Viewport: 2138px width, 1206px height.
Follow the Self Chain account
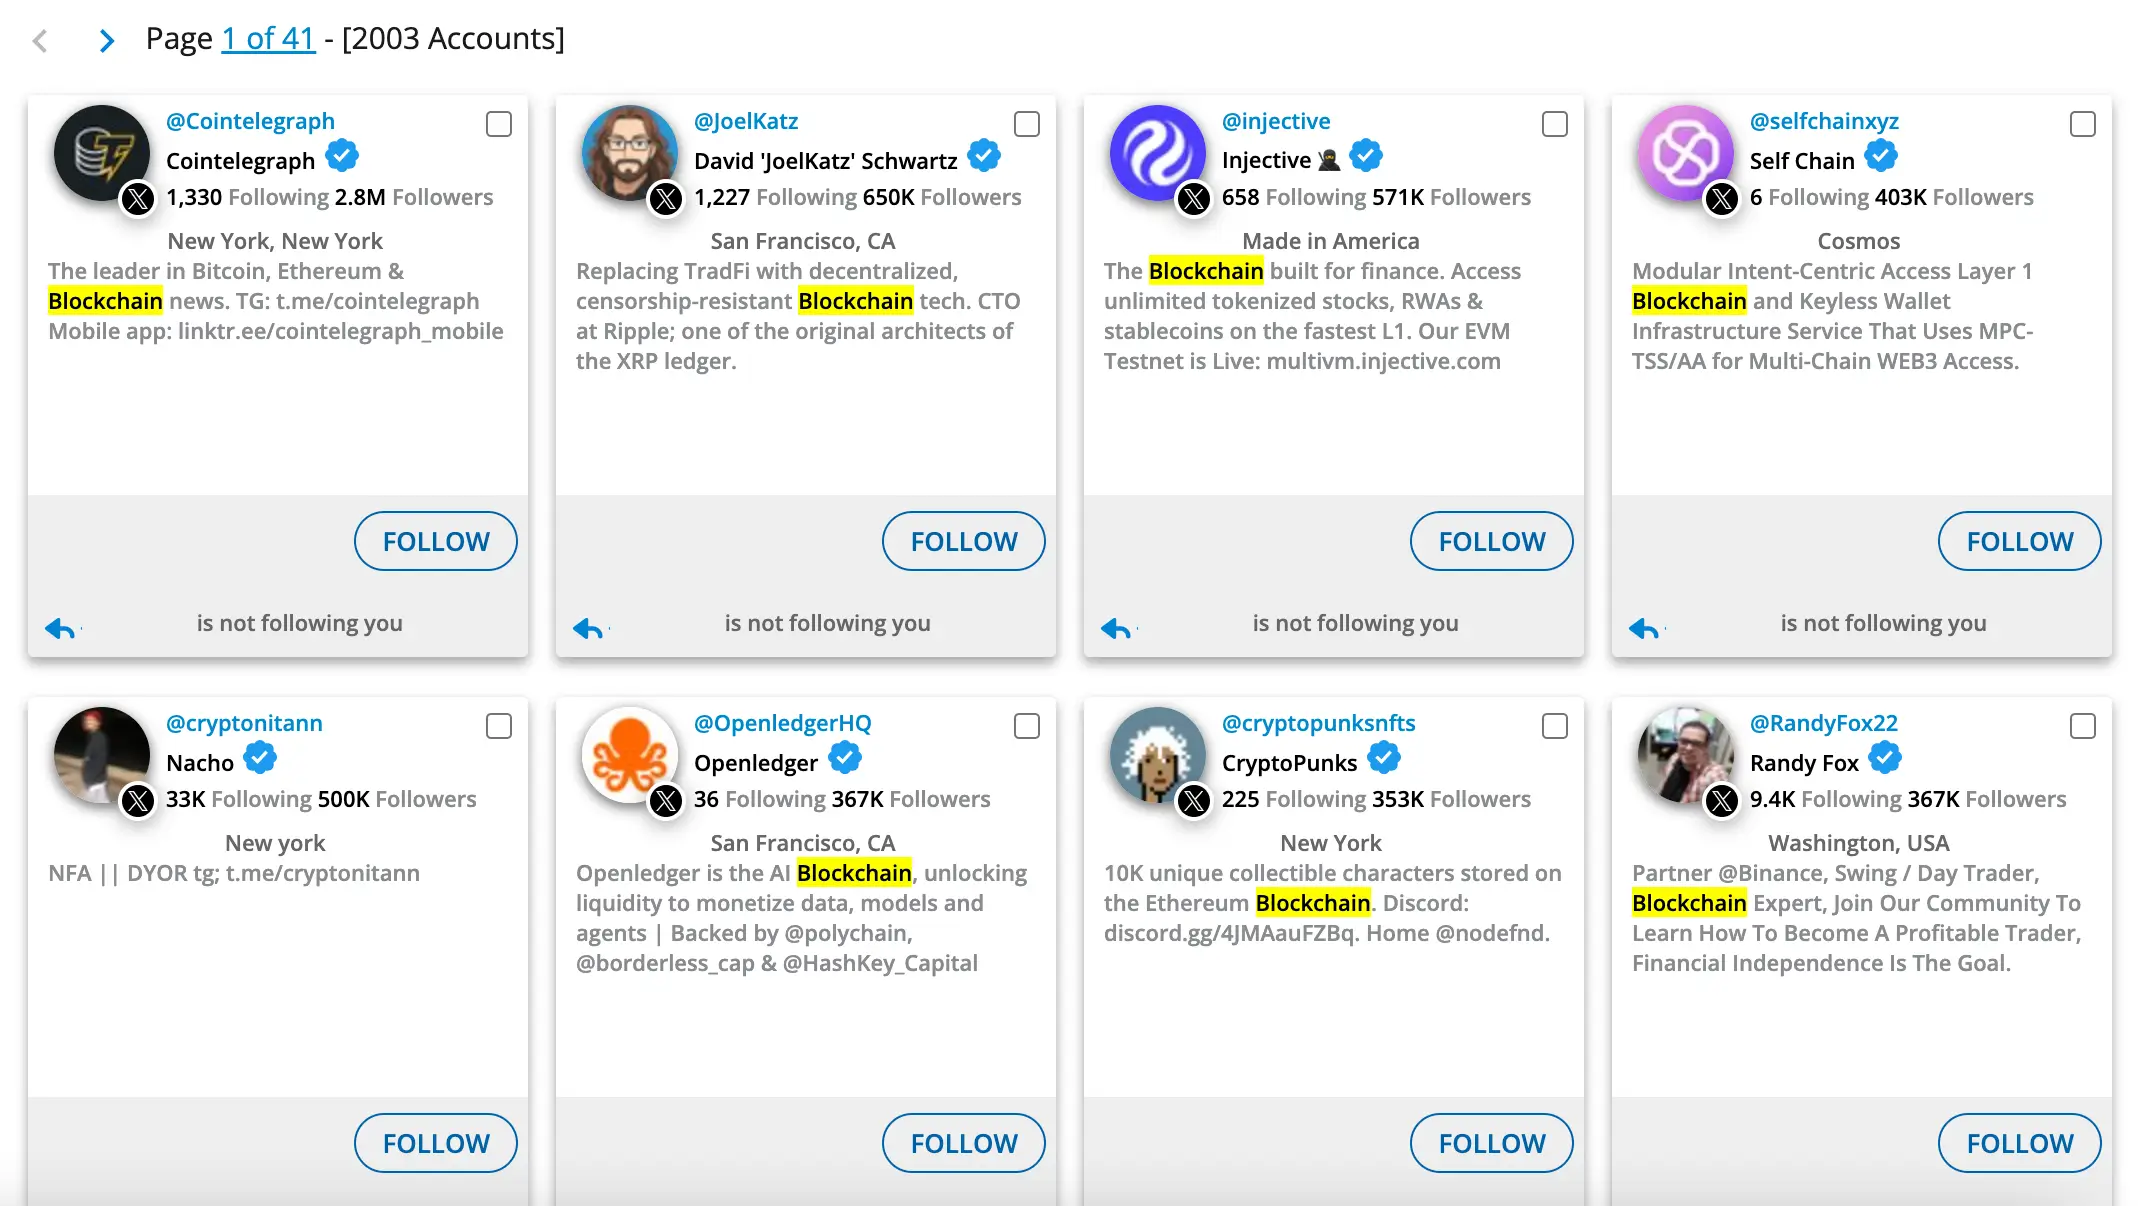[x=2019, y=541]
